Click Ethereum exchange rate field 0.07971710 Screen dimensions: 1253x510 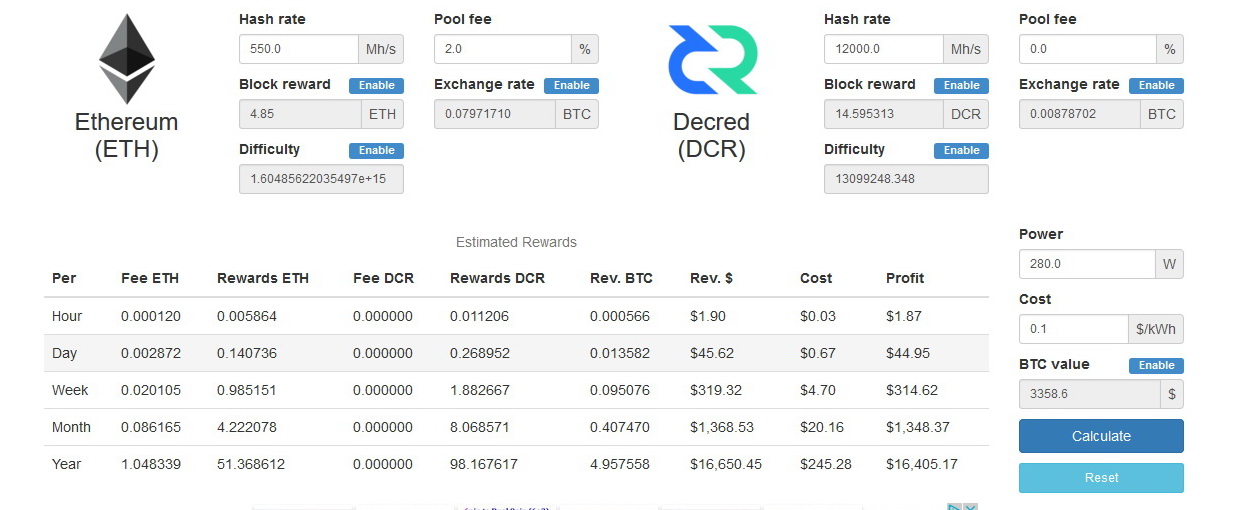click(495, 114)
